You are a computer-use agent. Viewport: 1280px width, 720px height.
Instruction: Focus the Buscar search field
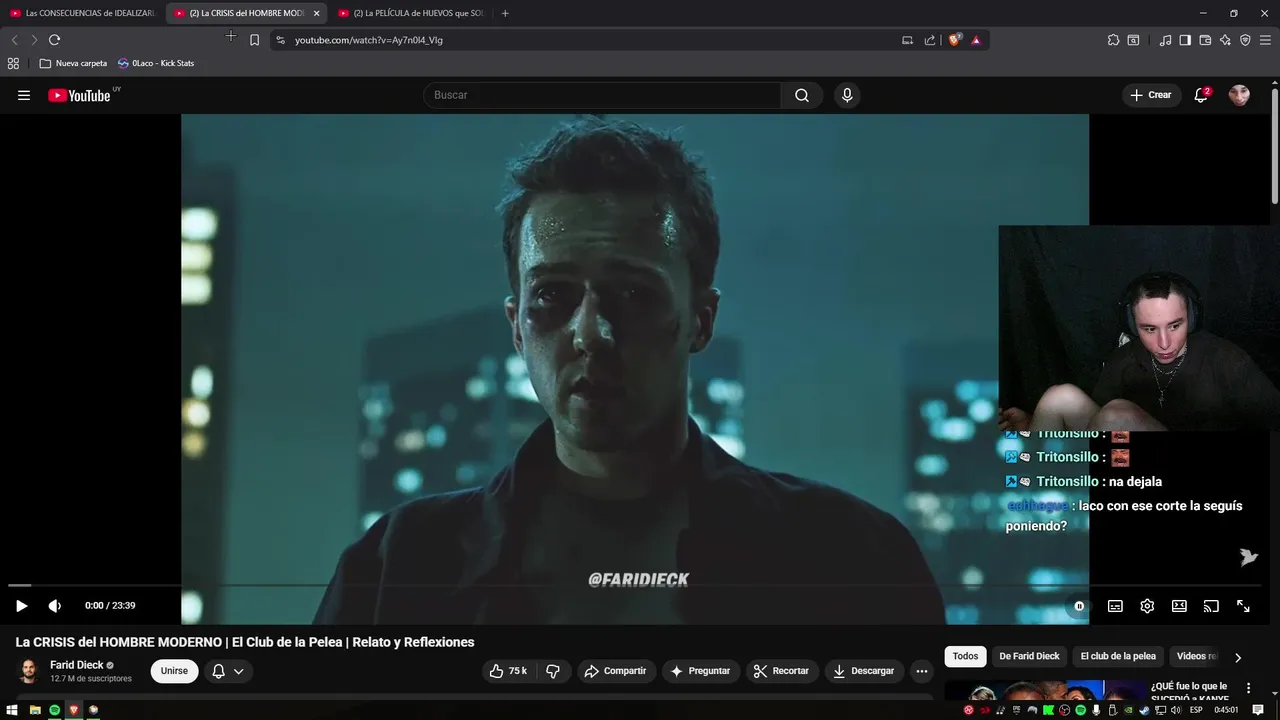tap(602, 95)
